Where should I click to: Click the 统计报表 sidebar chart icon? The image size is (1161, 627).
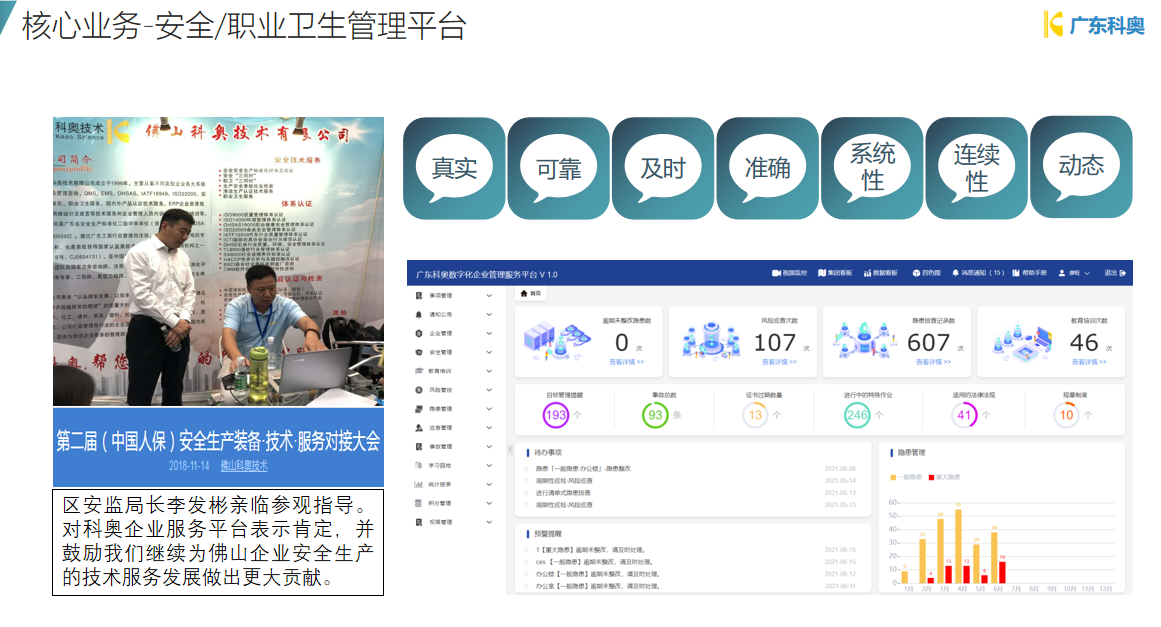tap(419, 484)
